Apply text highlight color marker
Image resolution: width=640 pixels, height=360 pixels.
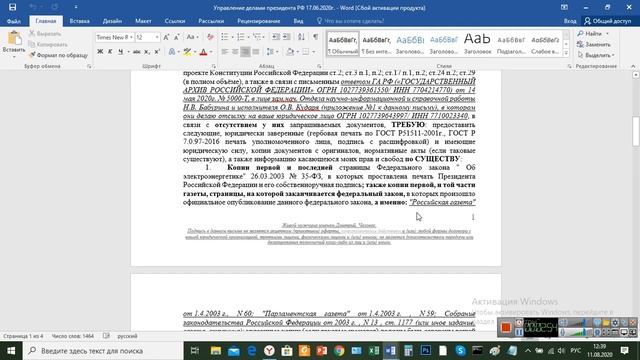(187, 52)
